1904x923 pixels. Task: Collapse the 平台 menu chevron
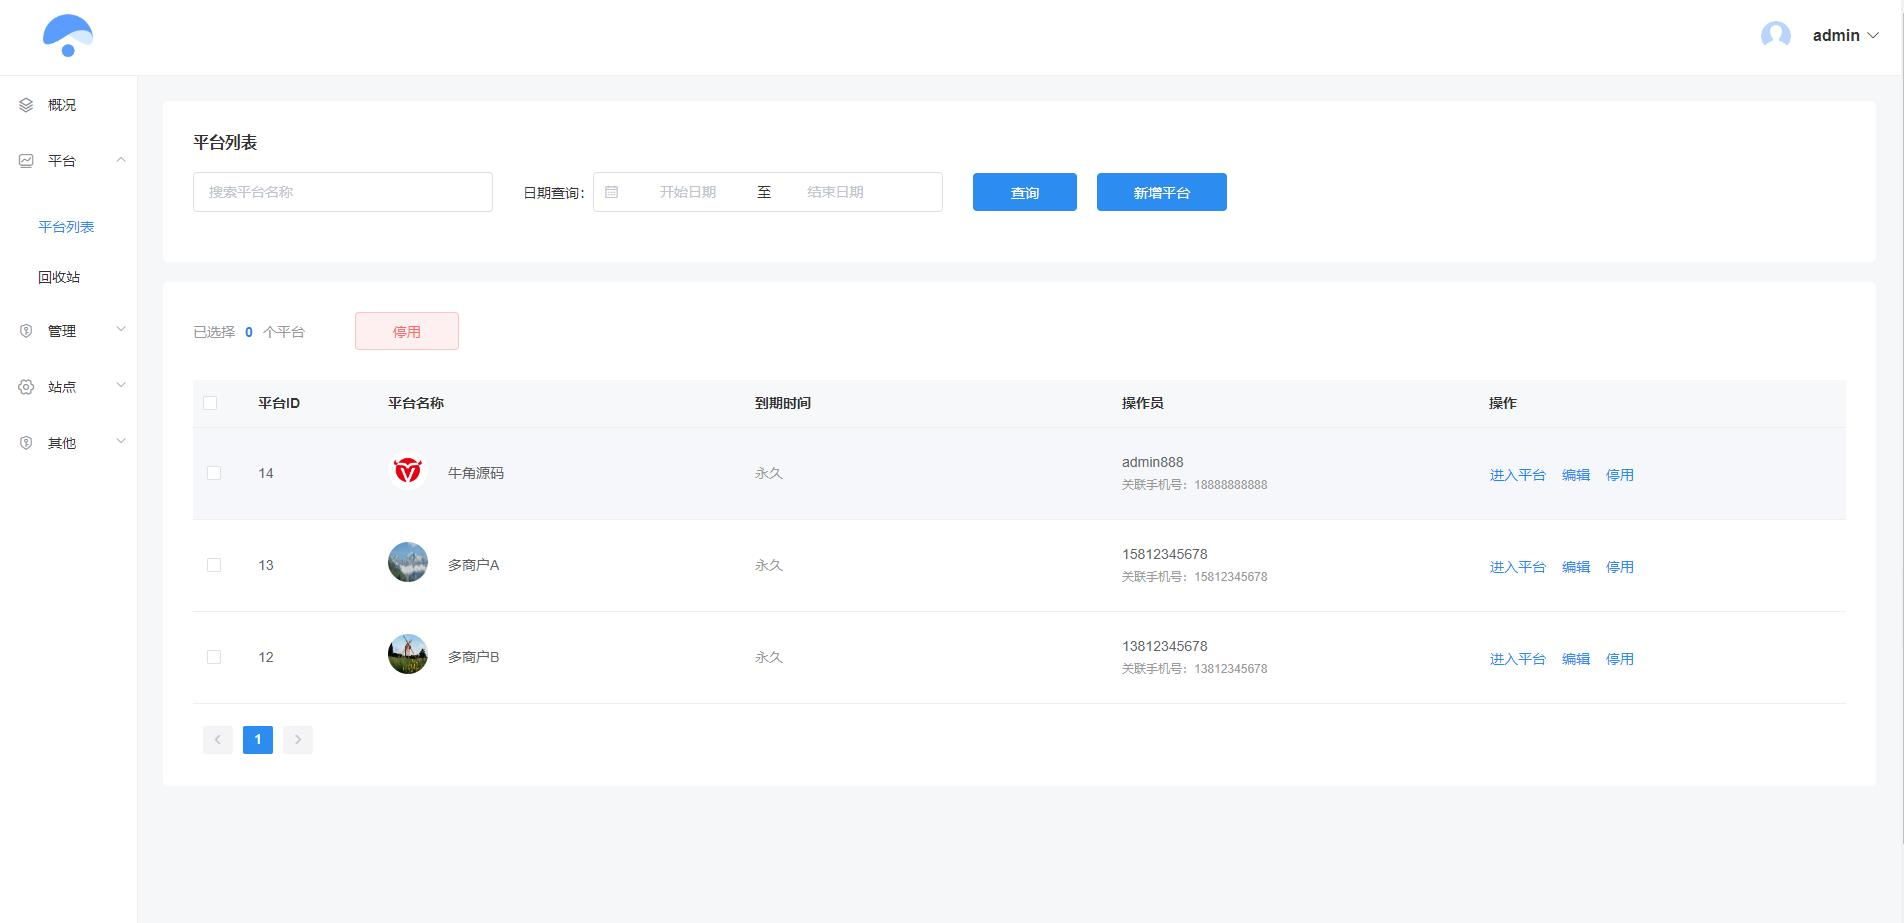coord(121,160)
